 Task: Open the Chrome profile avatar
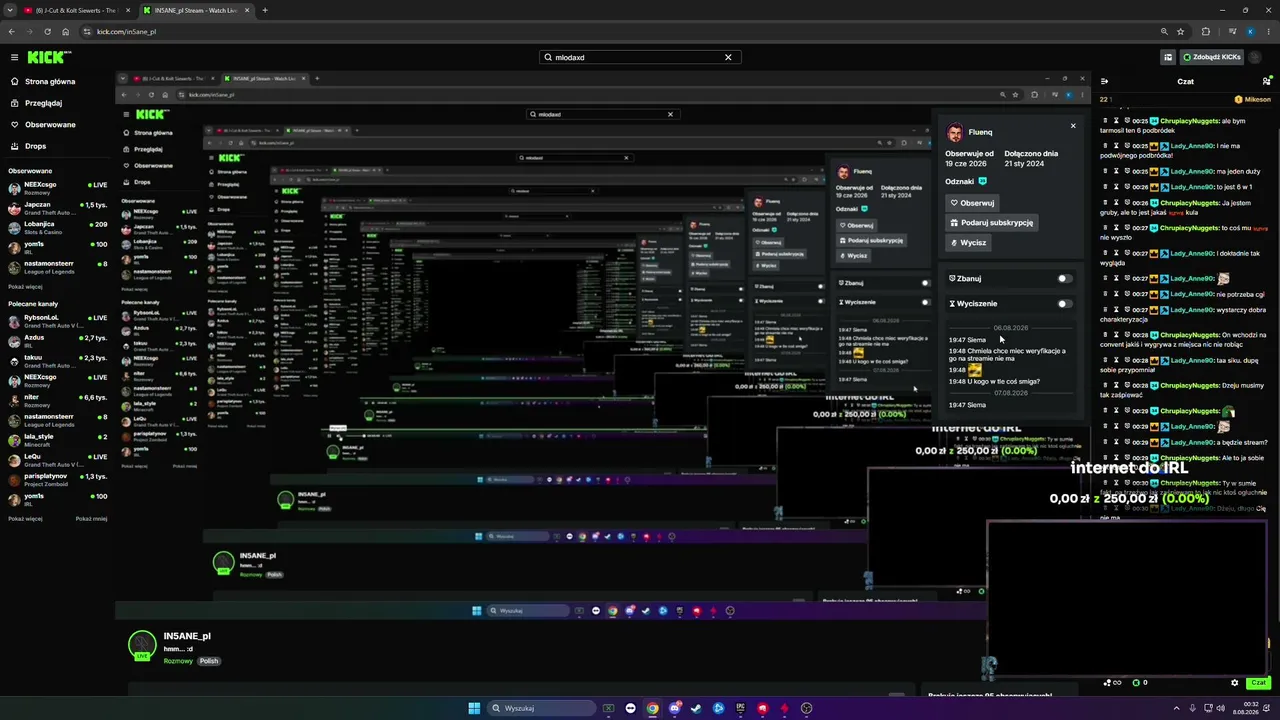(x=1250, y=31)
